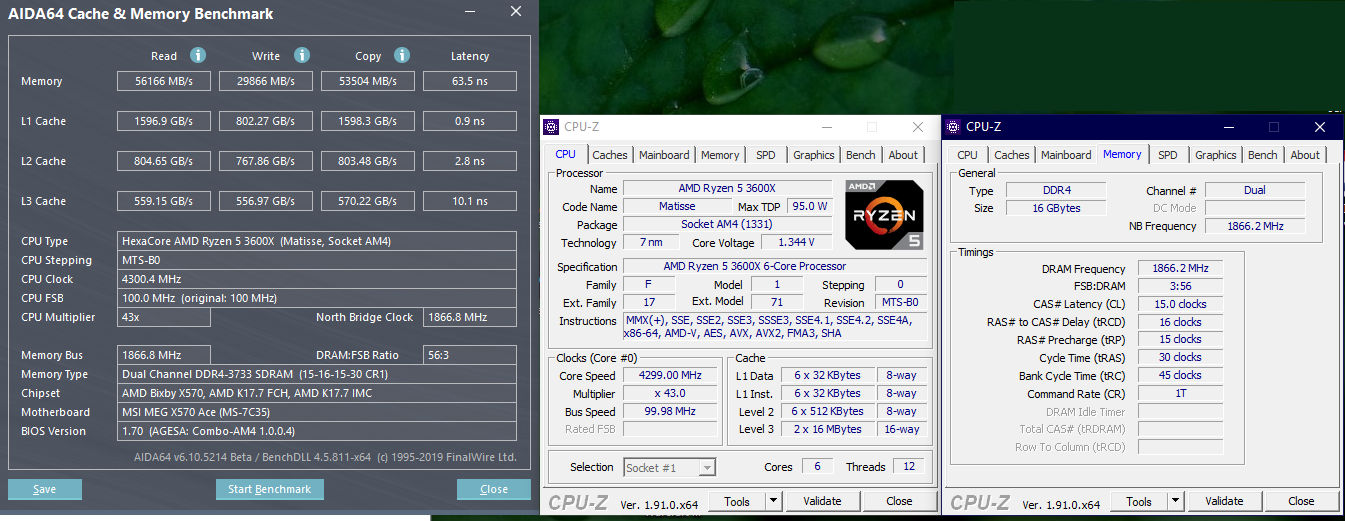Minimize the CPU-Z CPU tab window

[826, 127]
